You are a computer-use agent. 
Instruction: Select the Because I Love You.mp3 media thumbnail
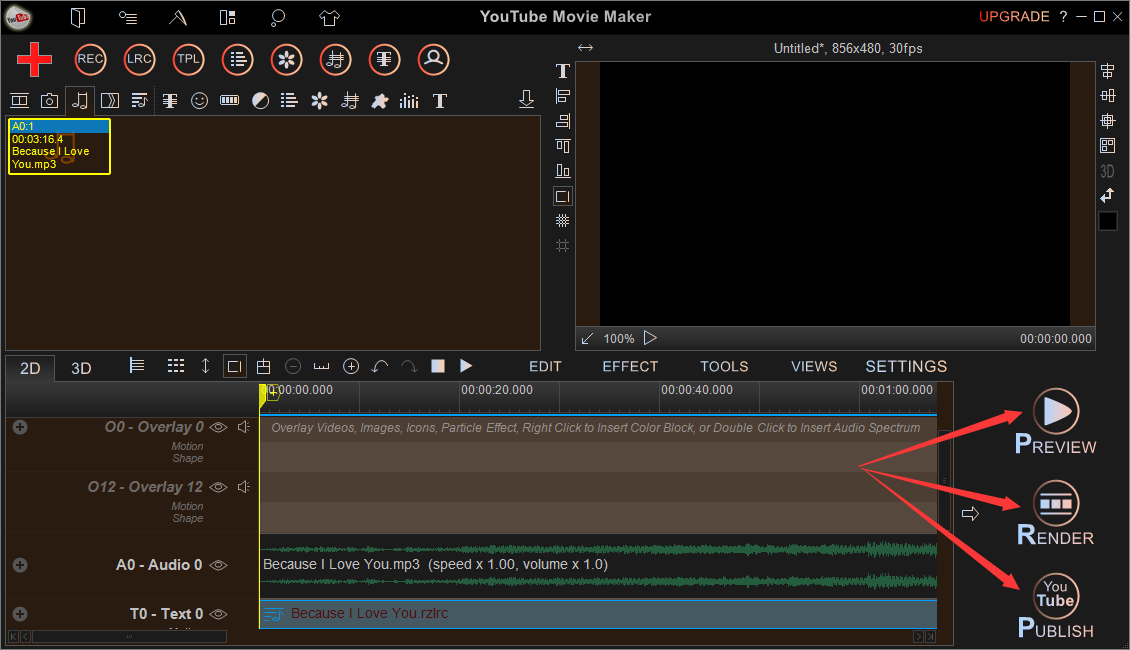click(59, 146)
